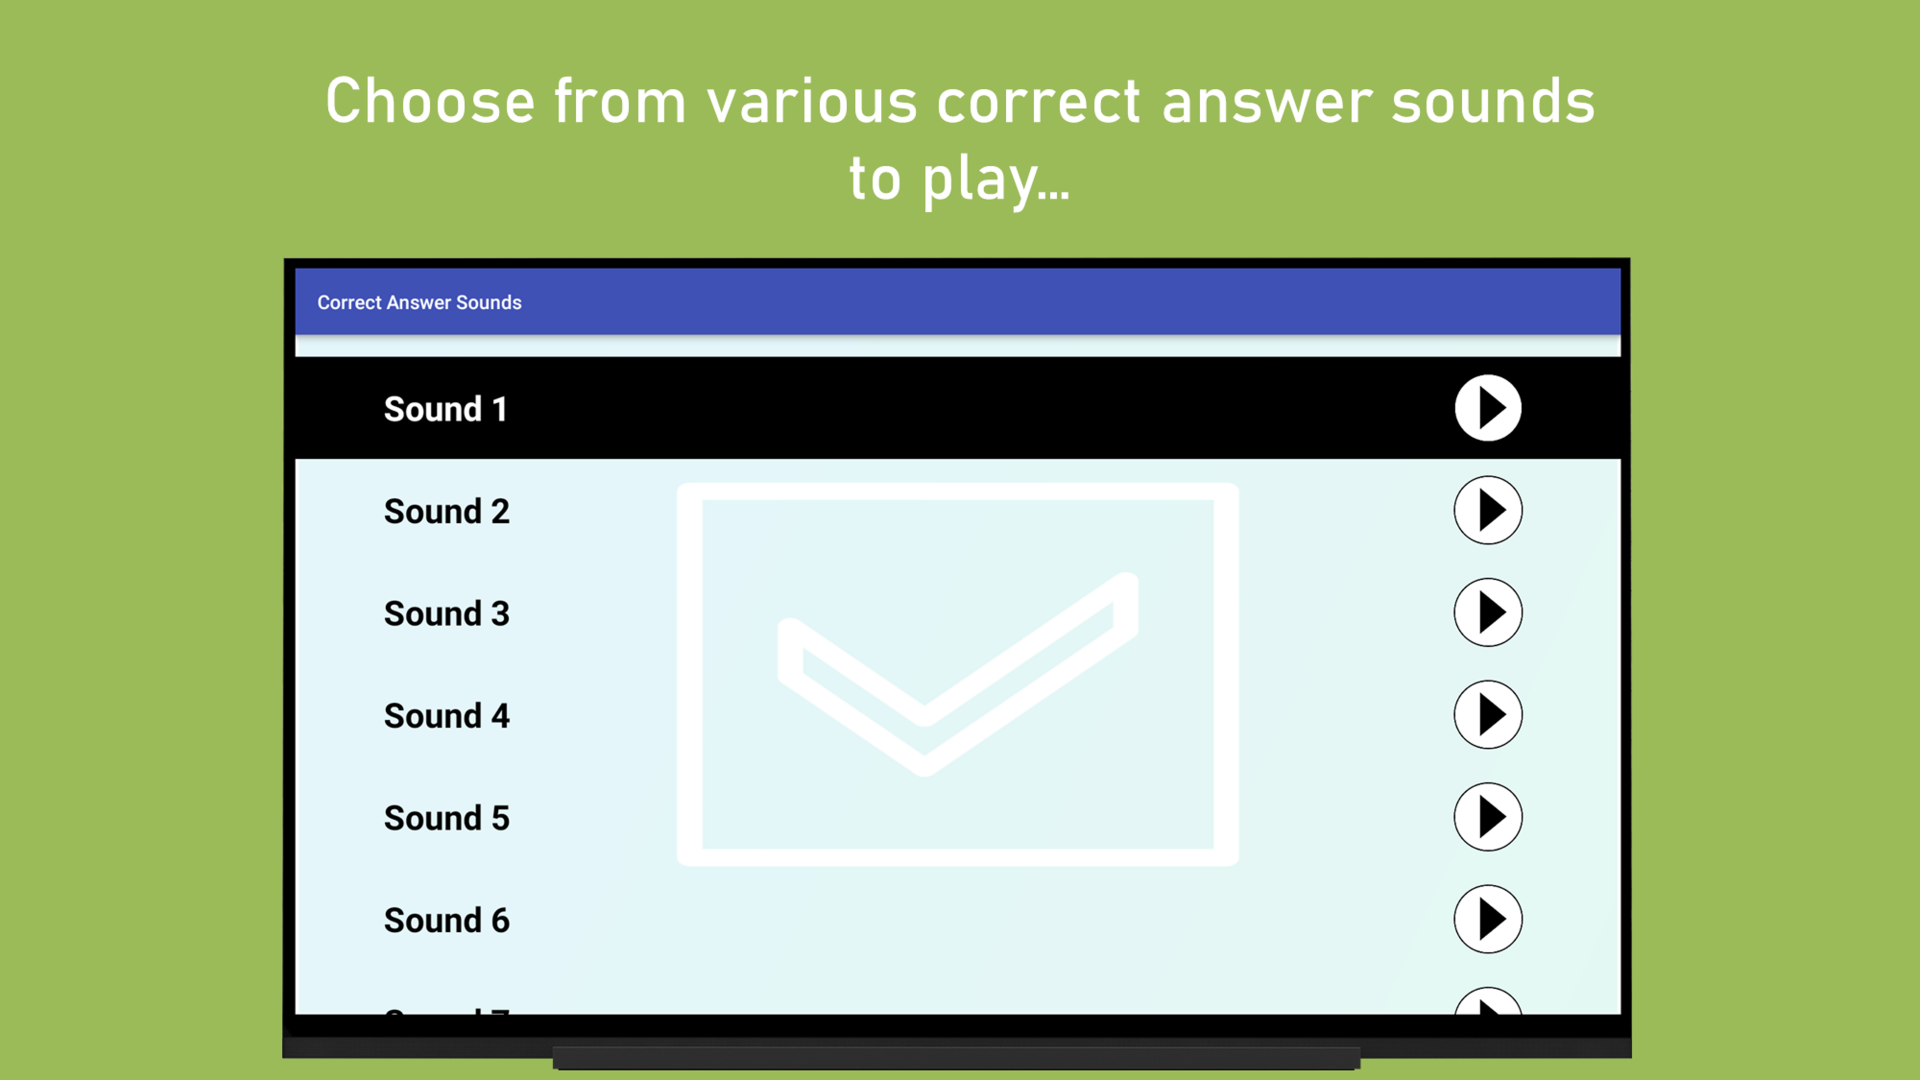Click the Correct Answer Sounds title
The image size is (1920, 1080).
click(x=419, y=302)
